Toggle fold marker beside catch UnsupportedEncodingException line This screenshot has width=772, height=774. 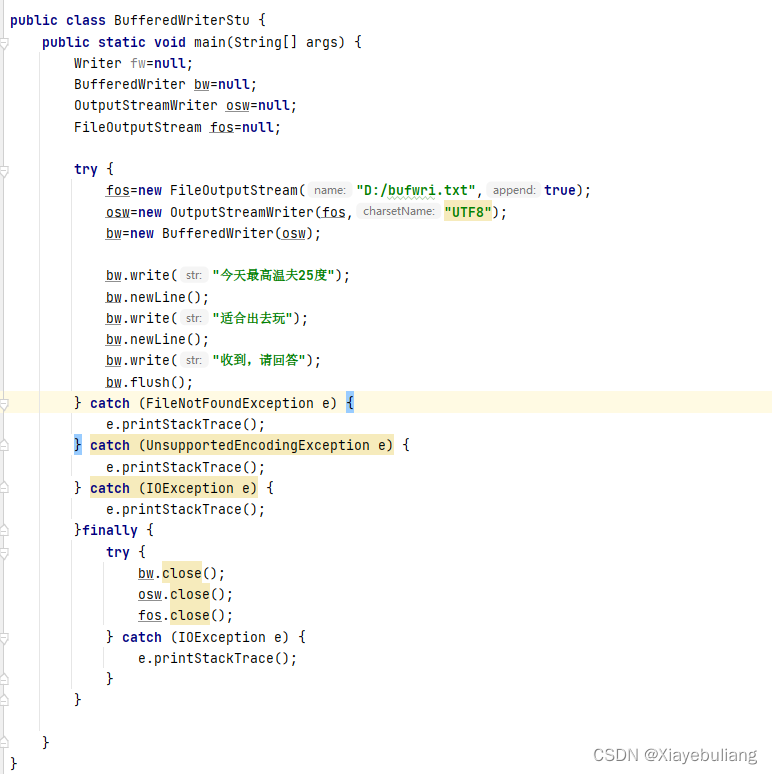[x=4, y=446]
